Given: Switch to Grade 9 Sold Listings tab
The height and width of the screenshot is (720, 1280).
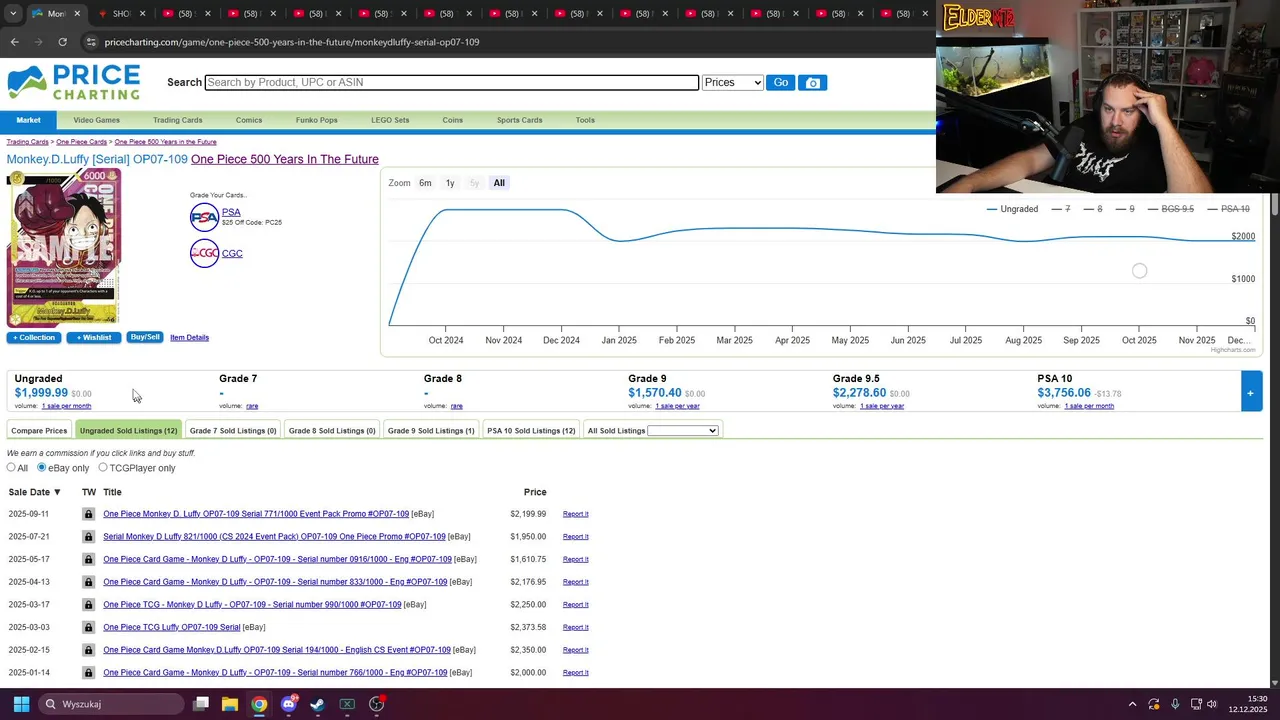Looking at the screenshot, I should (x=431, y=431).
